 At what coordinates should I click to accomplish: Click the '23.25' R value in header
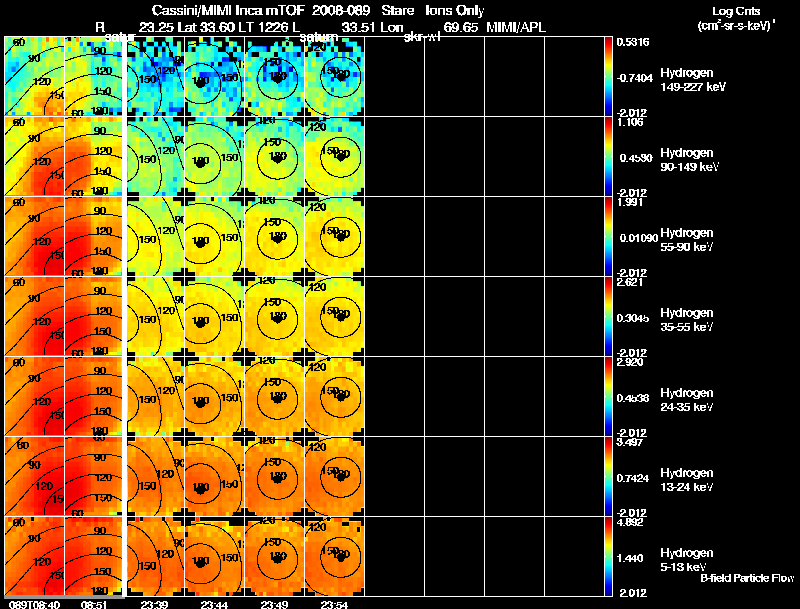coord(156,27)
